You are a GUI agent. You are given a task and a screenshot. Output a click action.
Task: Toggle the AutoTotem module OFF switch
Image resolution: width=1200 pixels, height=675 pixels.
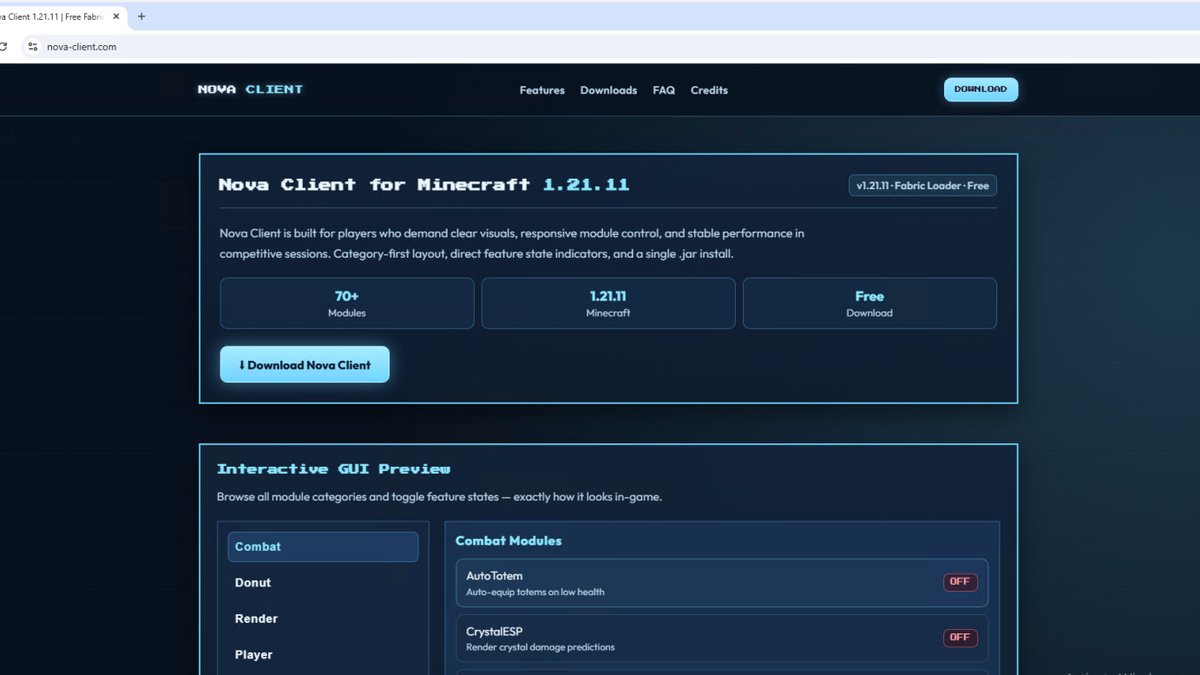tap(960, 582)
